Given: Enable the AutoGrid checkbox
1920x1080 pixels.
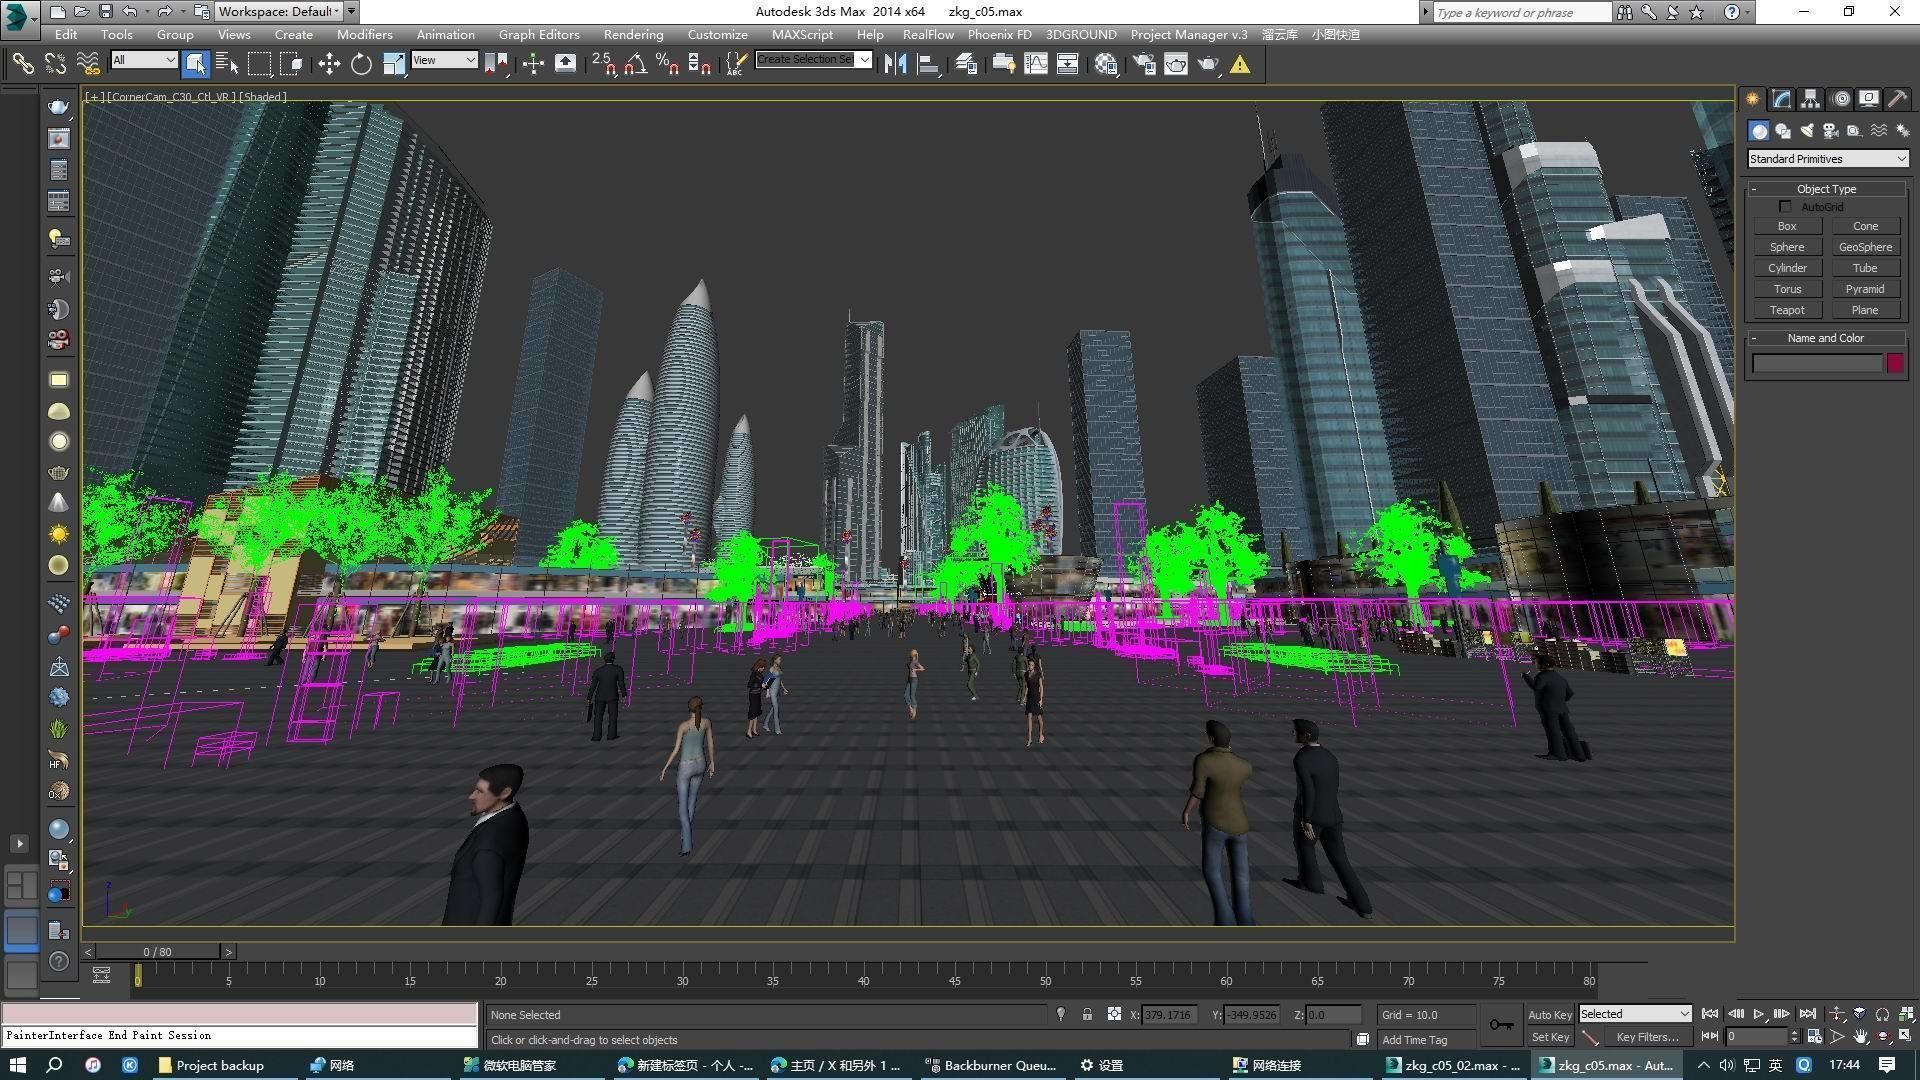Looking at the screenshot, I should pos(1785,207).
